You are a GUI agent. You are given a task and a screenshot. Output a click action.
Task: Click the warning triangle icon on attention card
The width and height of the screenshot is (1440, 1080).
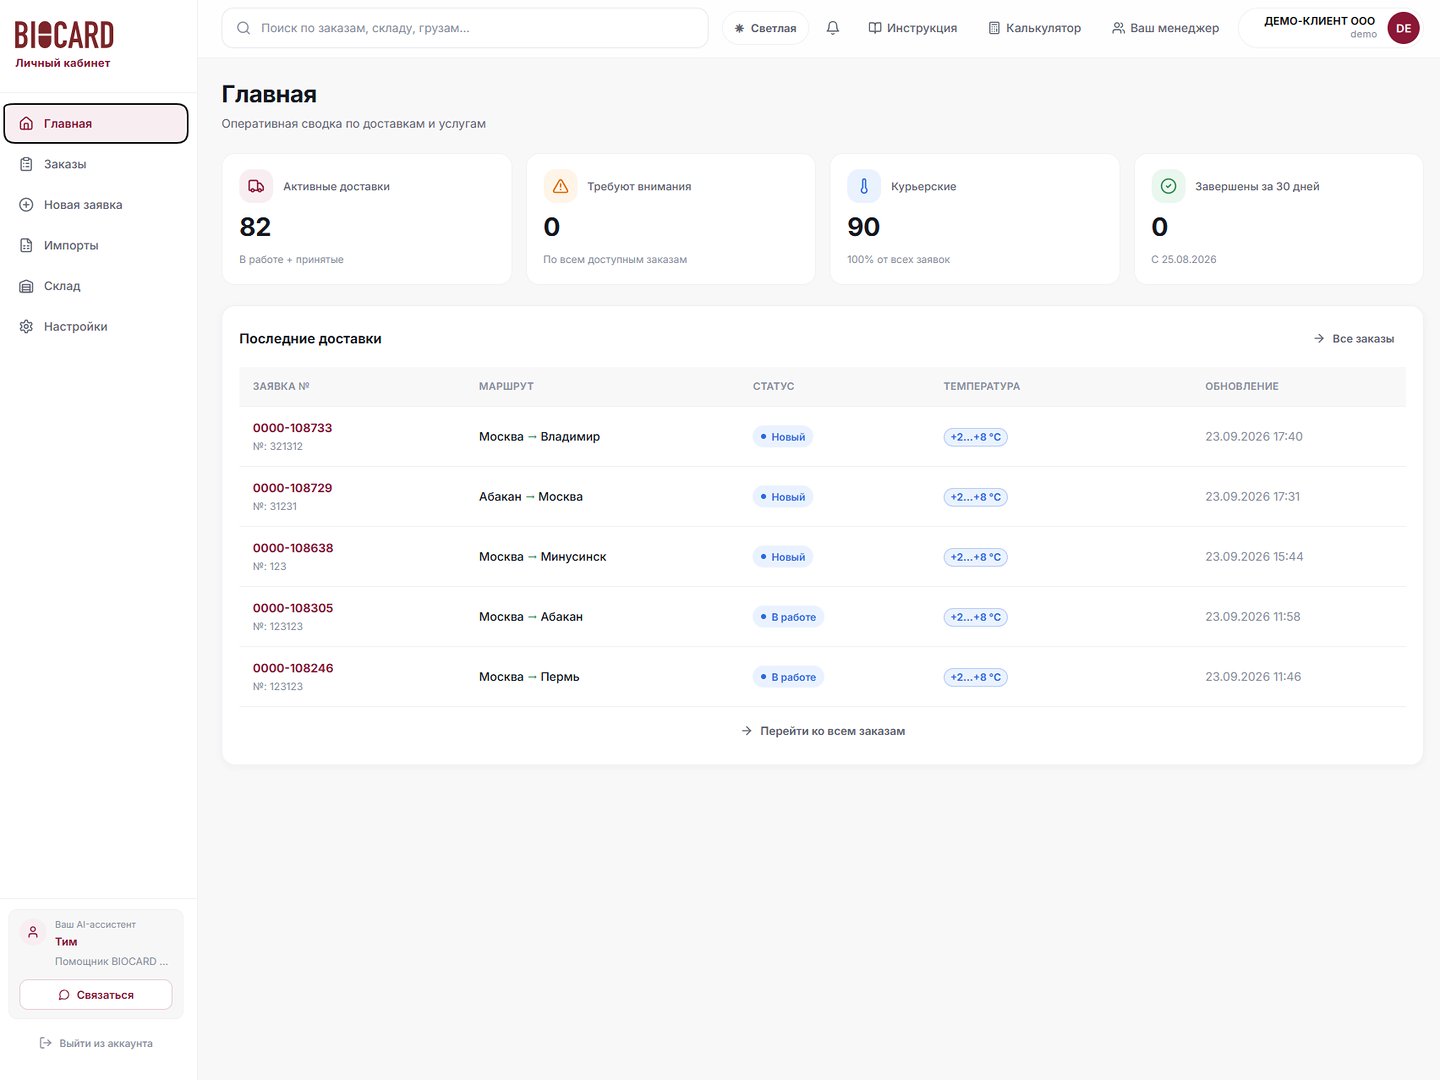[560, 186]
